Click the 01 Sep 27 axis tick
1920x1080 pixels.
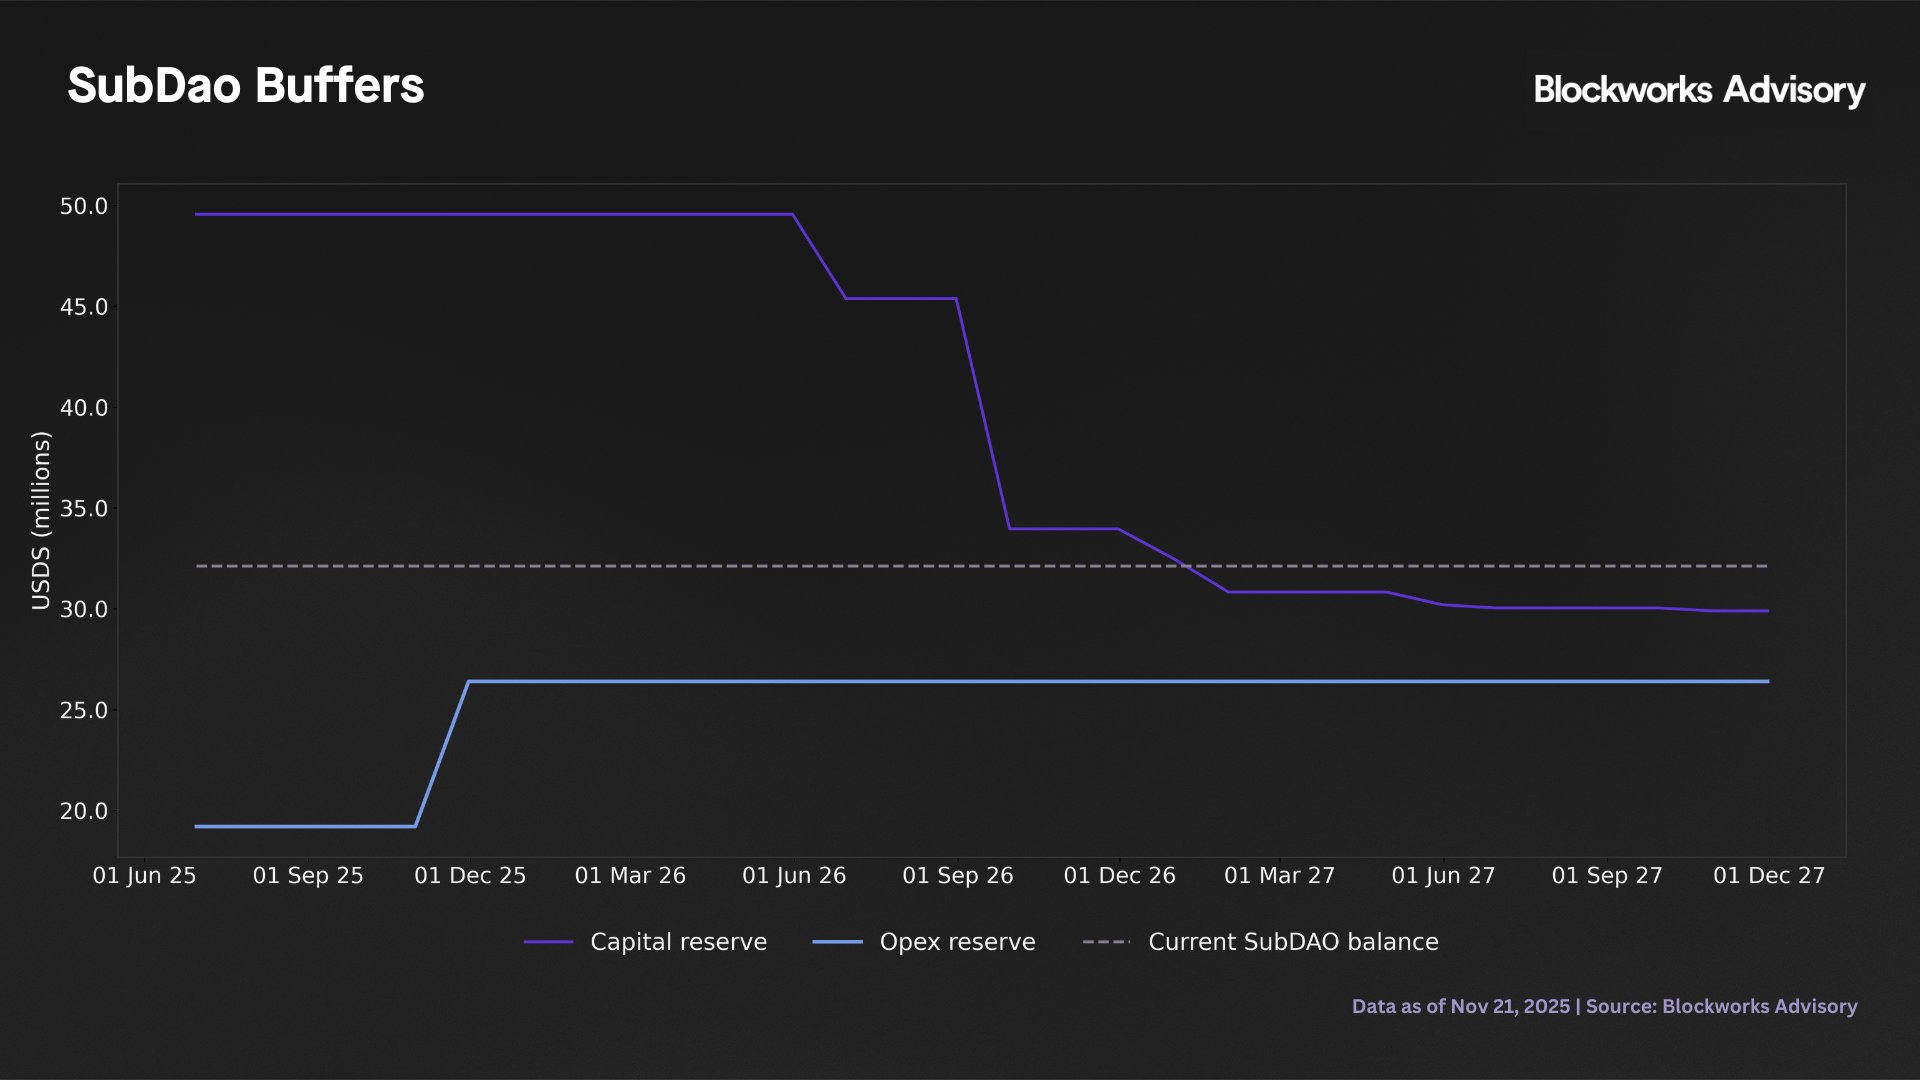coord(1607,876)
